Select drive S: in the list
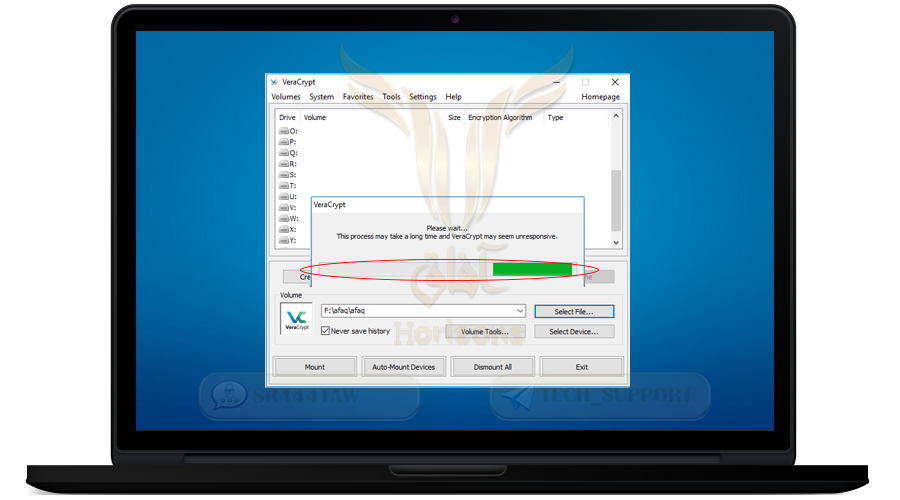Viewport: 900px width, 500px height. (x=288, y=175)
